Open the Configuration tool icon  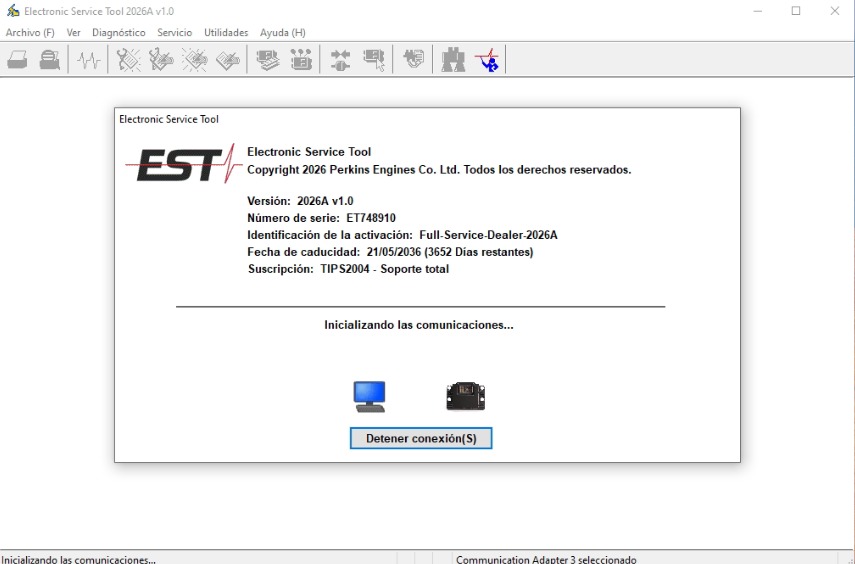click(x=301, y=59)
